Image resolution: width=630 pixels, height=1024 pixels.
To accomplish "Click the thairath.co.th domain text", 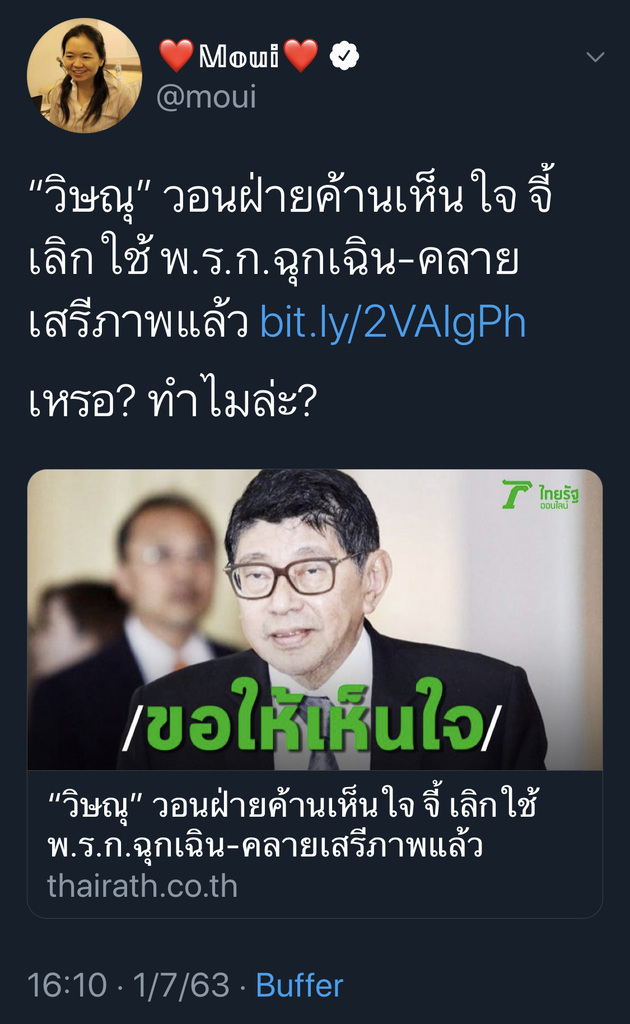I will [x=142, y=886].
